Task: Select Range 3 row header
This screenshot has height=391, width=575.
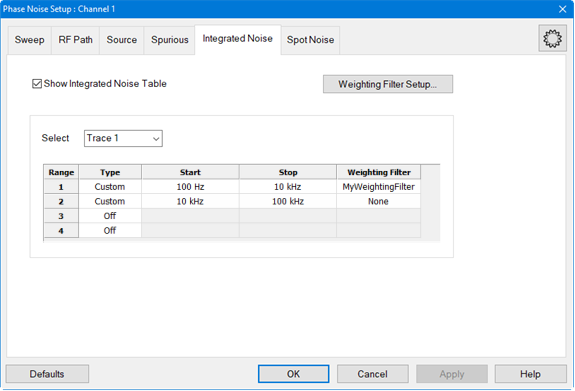Action: pos(61,216)
